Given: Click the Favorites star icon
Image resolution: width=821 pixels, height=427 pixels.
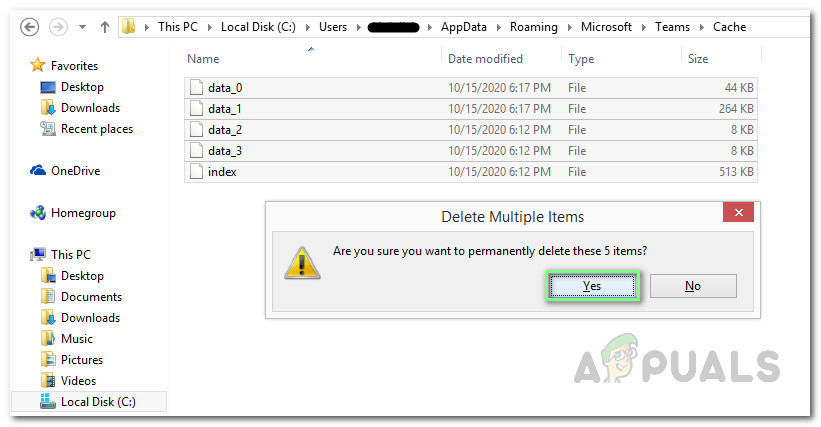Looking at the screenshot, I should (38, 65).
